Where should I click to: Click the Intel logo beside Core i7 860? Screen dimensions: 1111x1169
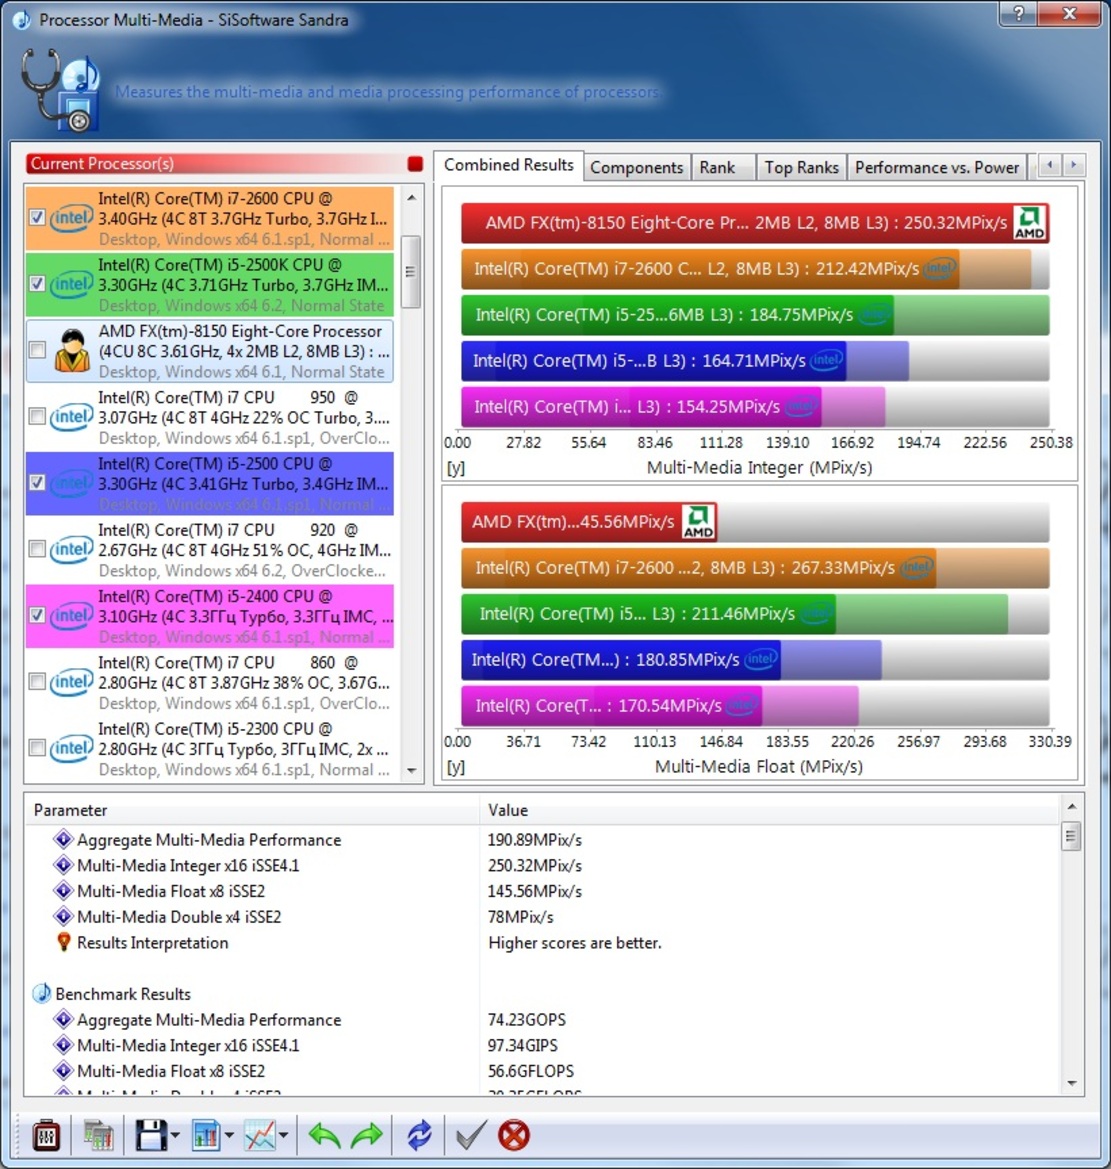[x=72, y=682]
